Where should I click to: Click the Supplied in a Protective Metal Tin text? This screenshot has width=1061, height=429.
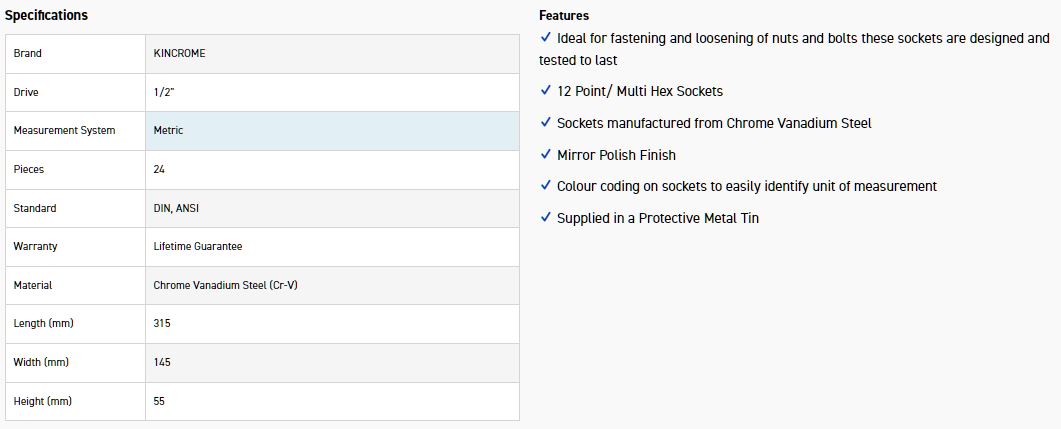(x=658, y=218)
